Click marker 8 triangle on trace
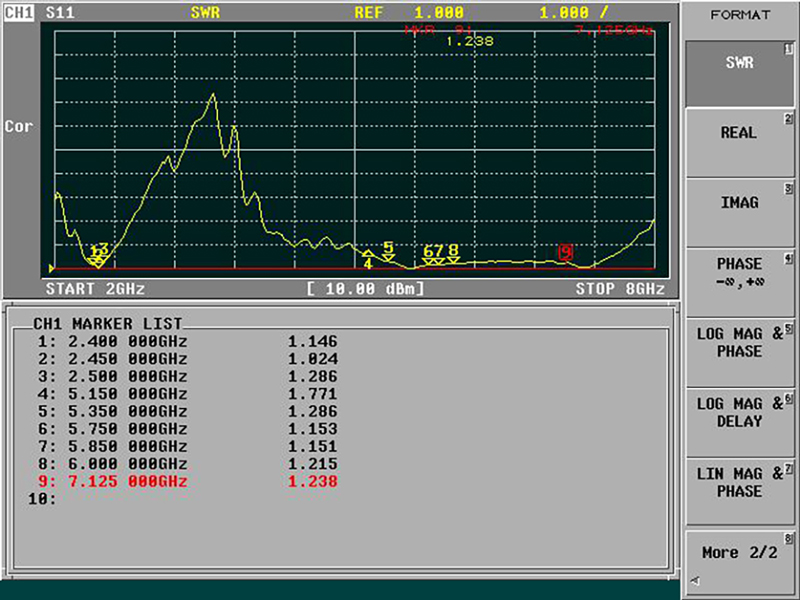The width and height of the screenshot is (800, 600). click(453, 260)
